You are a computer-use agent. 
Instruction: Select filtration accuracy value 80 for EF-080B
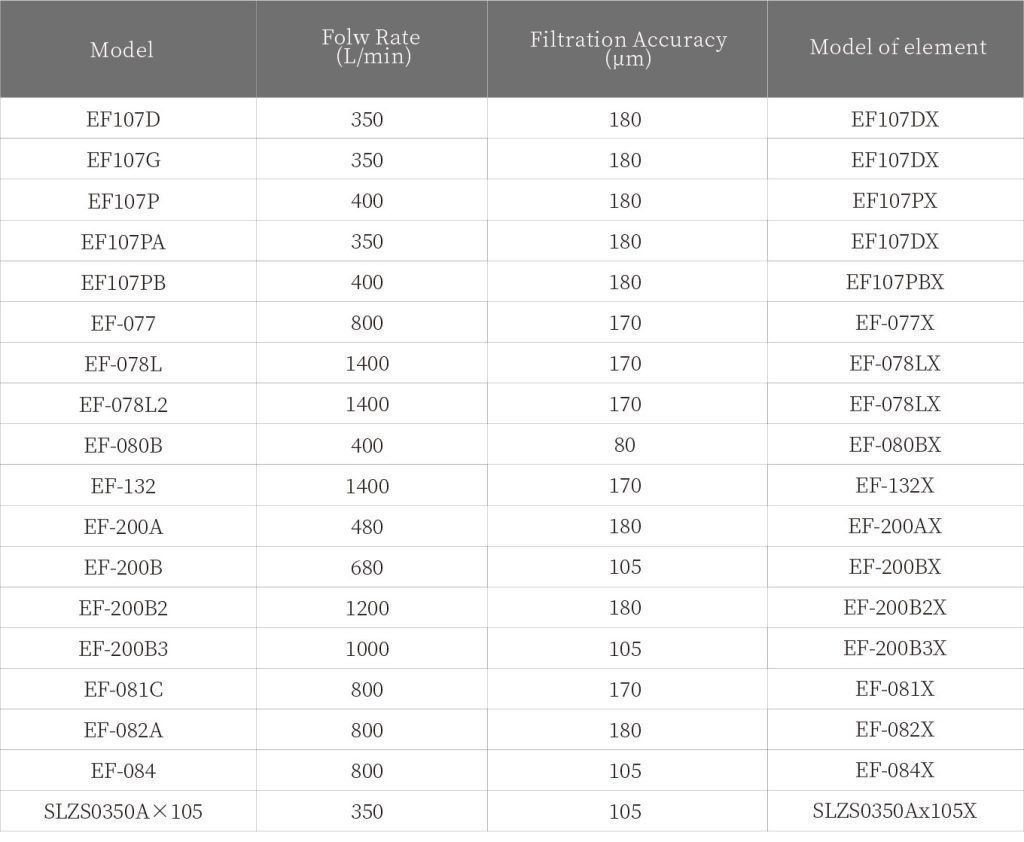pos(625,446)
